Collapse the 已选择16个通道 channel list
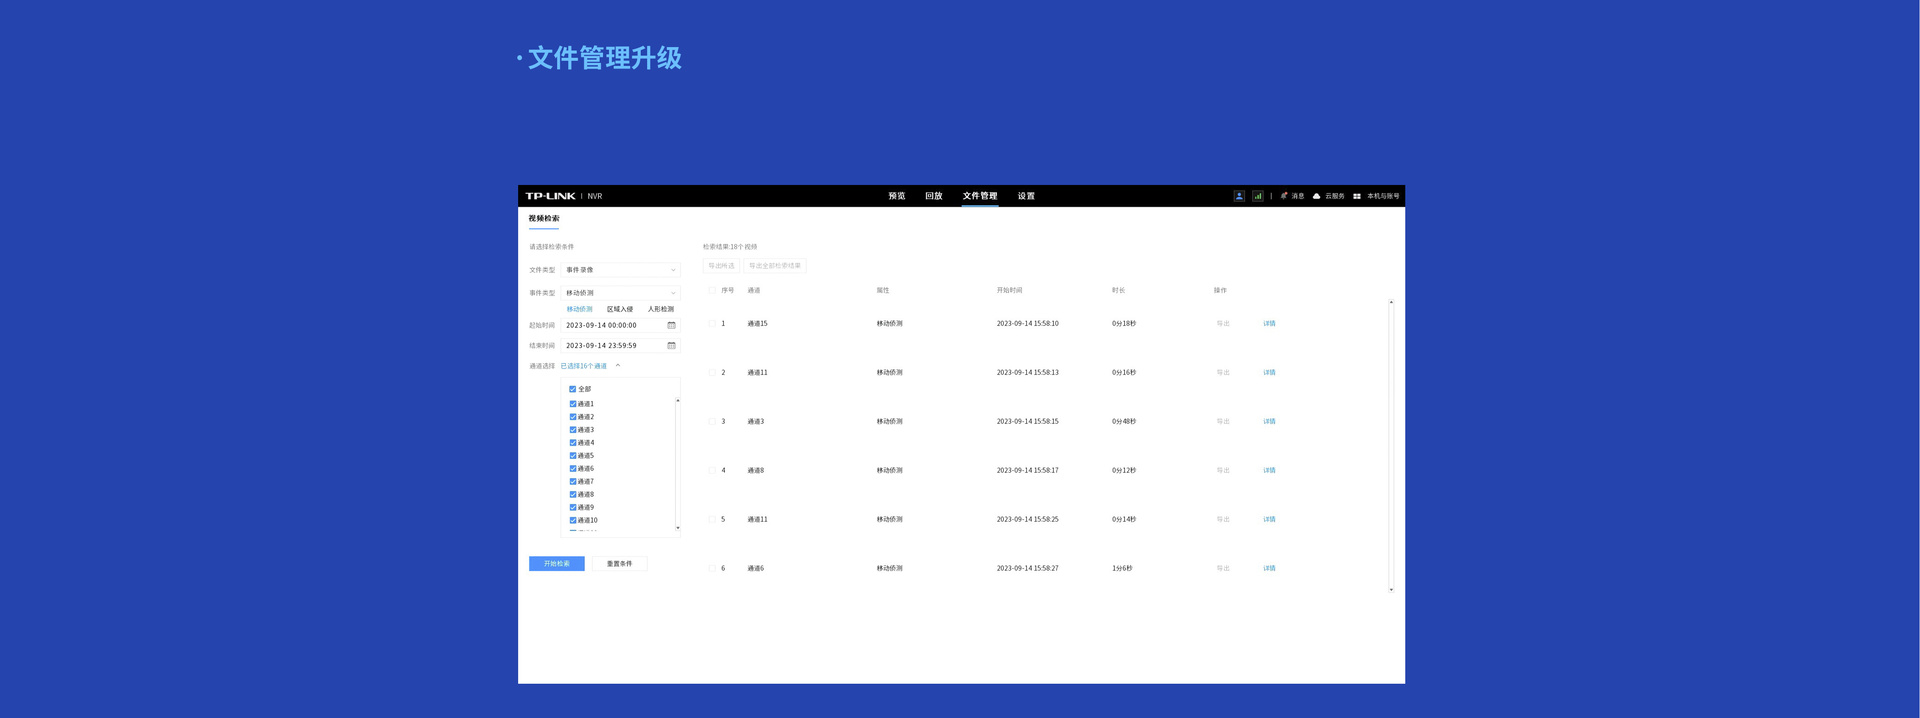Screen dimensions: 1920x718 tap(618, 366)
